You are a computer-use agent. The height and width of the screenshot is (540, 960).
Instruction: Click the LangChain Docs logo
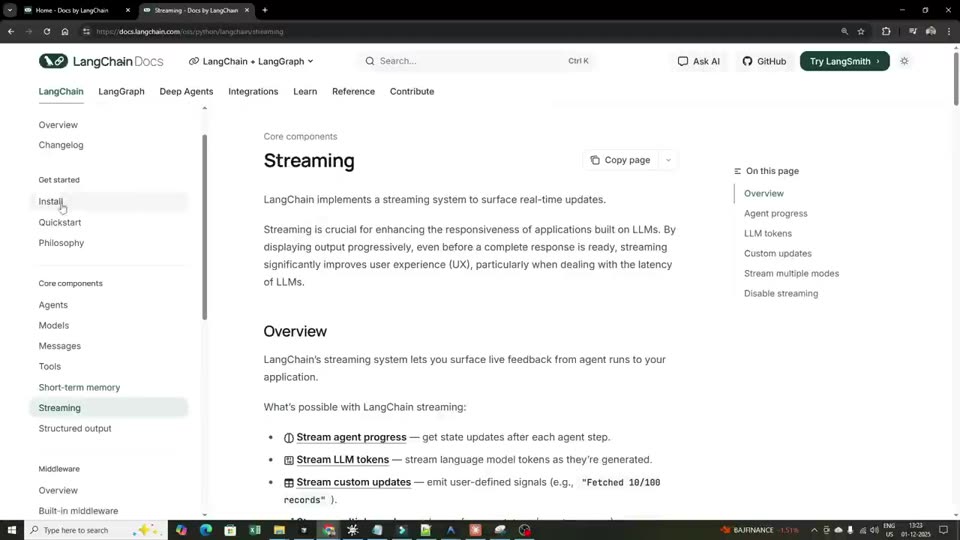(101, 61)
